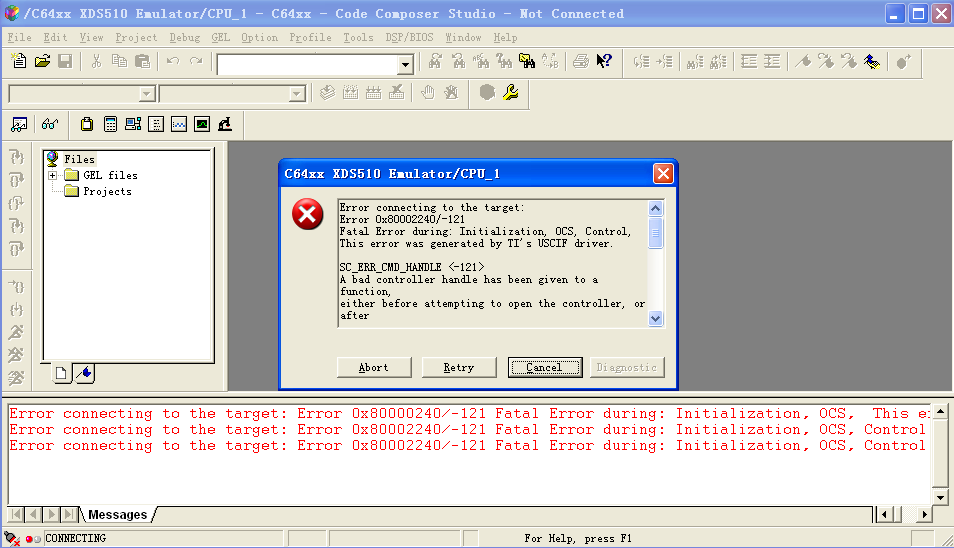Click the Step Over icon in left toolbar
The height and width of the screenshot is (548, 954).
(x=16, y=180)
